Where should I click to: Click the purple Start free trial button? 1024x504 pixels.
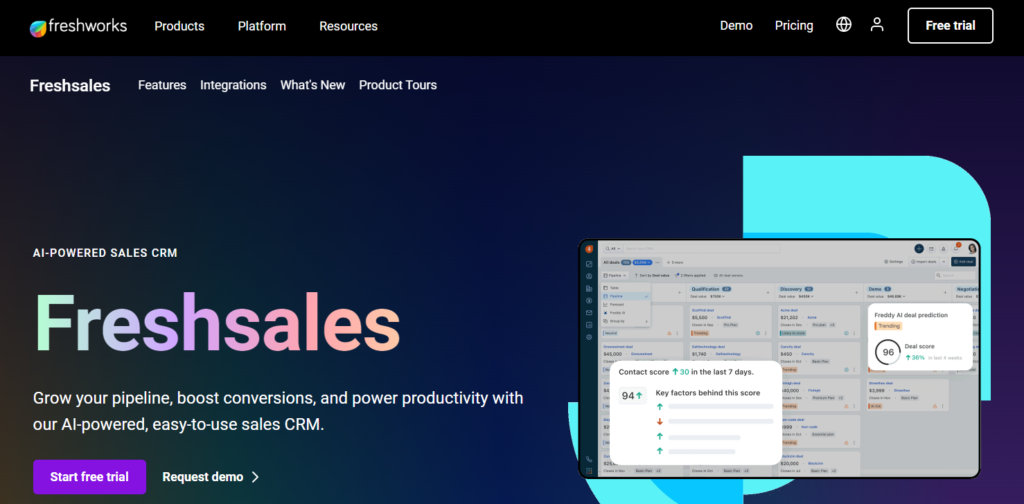tap(89, 477)
